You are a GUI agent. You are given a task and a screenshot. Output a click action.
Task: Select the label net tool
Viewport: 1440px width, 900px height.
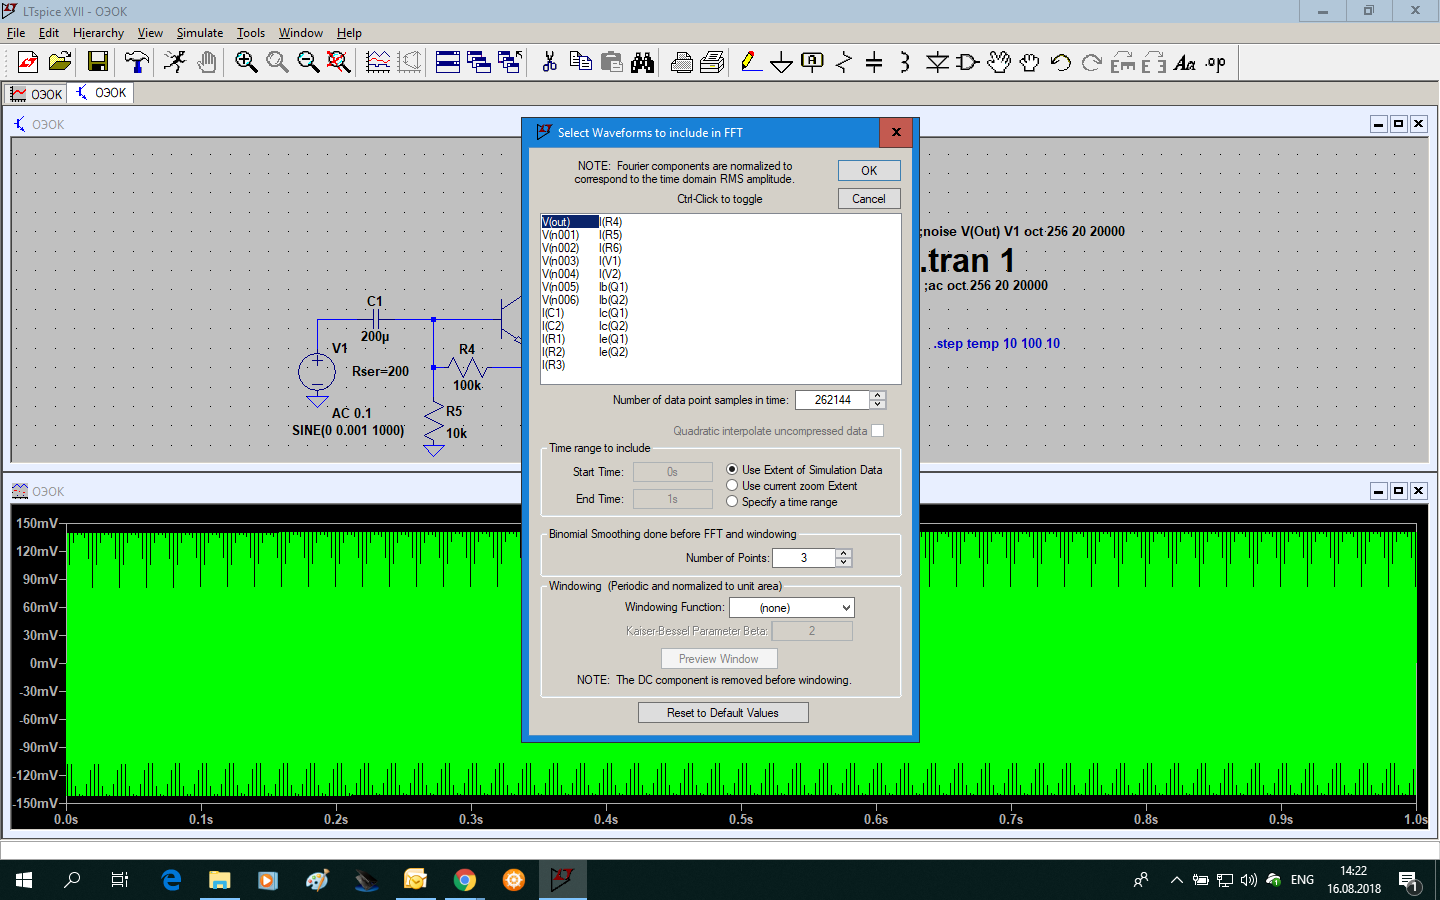[x=813, y=62]
